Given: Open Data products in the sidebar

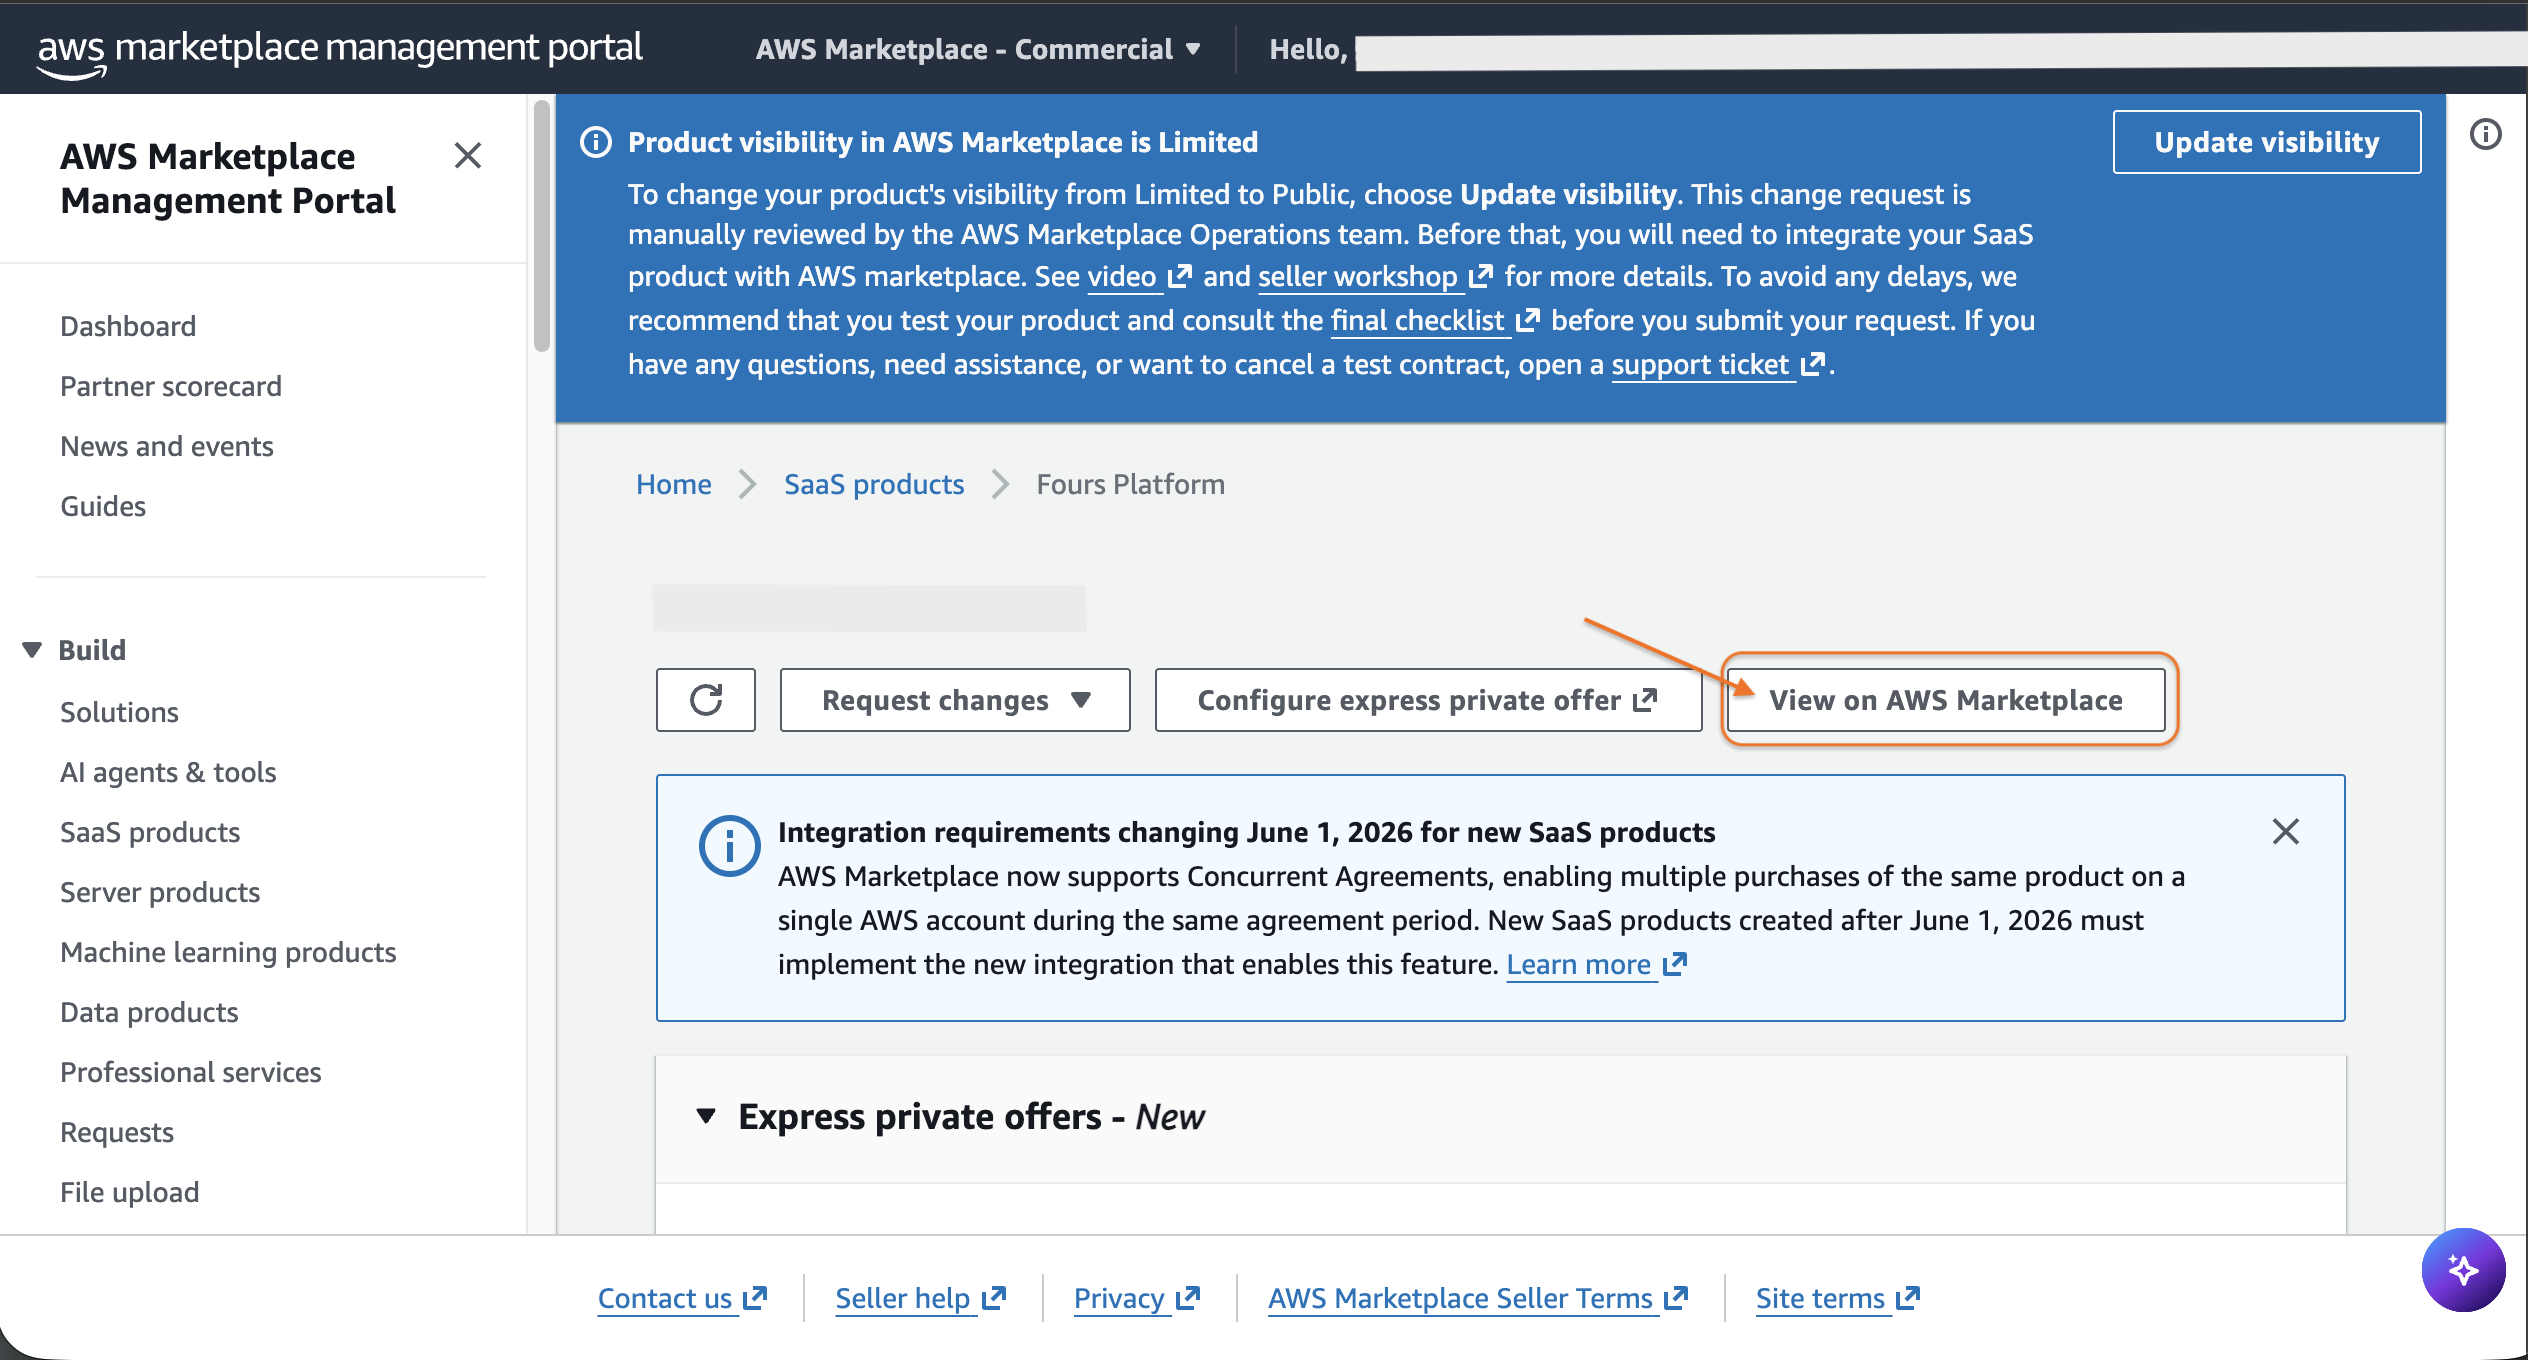Looking at the screenshot, I should coord(149,1012).
